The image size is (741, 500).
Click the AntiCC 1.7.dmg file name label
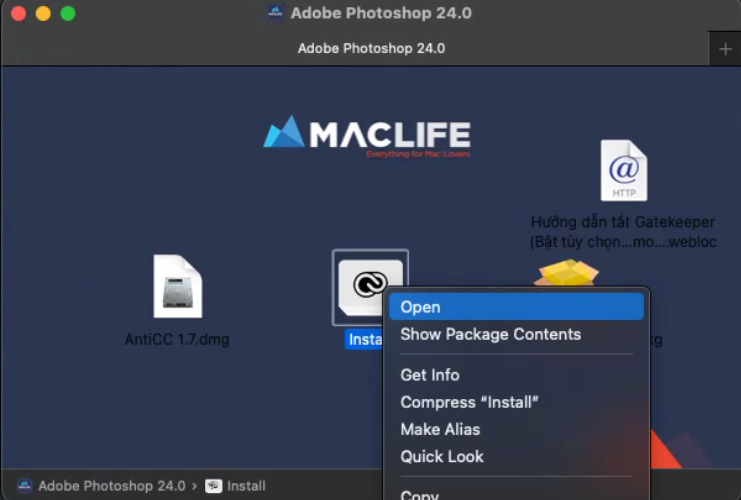pyautogui.click(x=177, y=340)
